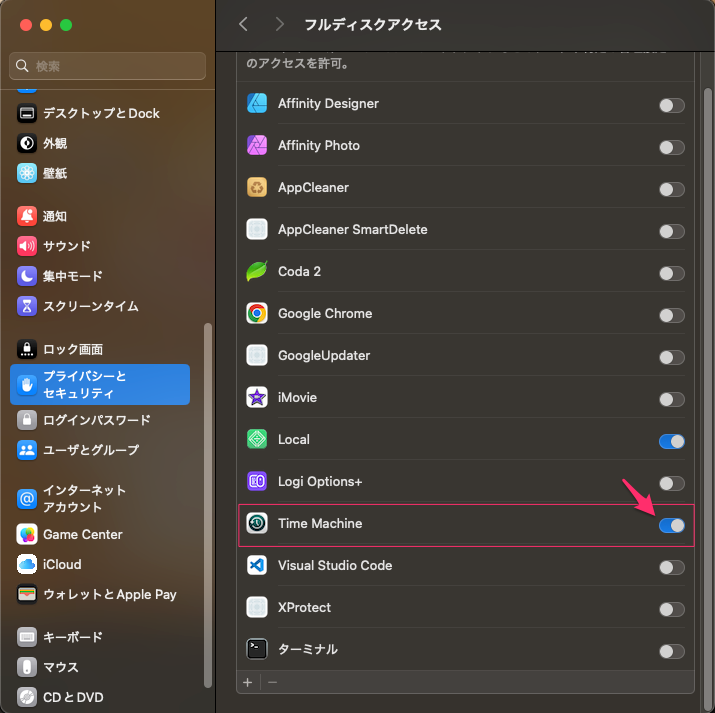Screen dimensions: 715x713
Task: Add an app with the plus button
Action: point(248,681)
